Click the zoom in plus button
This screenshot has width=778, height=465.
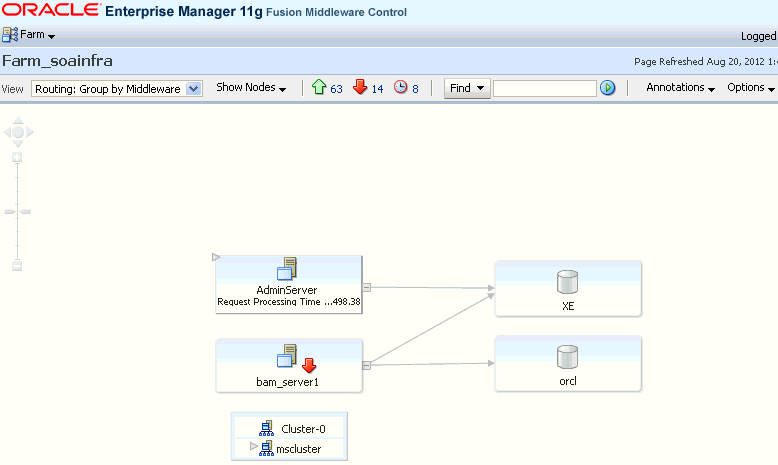coord(17,157)
